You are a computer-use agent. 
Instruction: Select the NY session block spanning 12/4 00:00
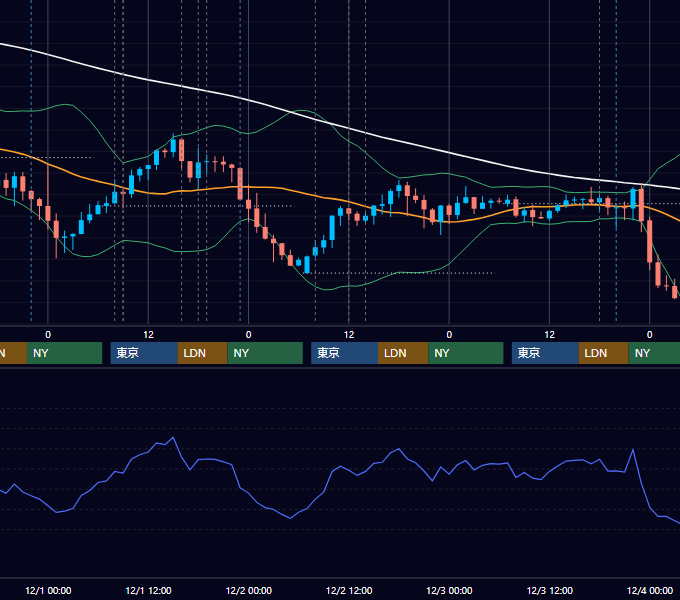(x=654, y=353)
